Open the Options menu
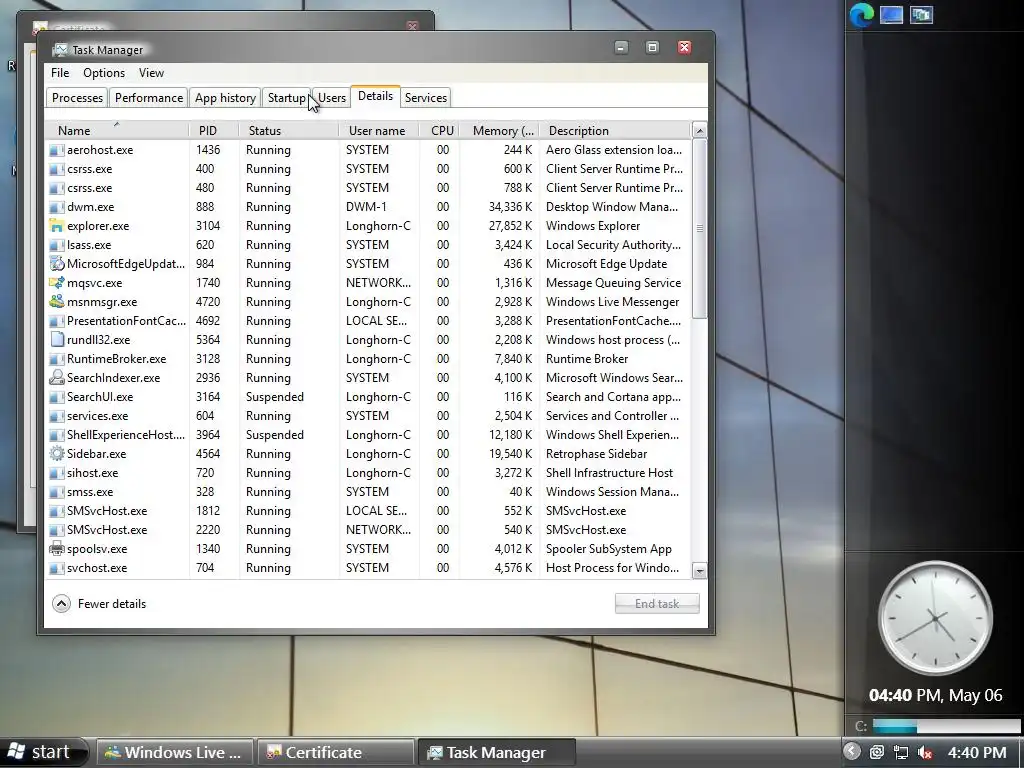Viewport: 1024px width, 768px height. pos(104,72)
